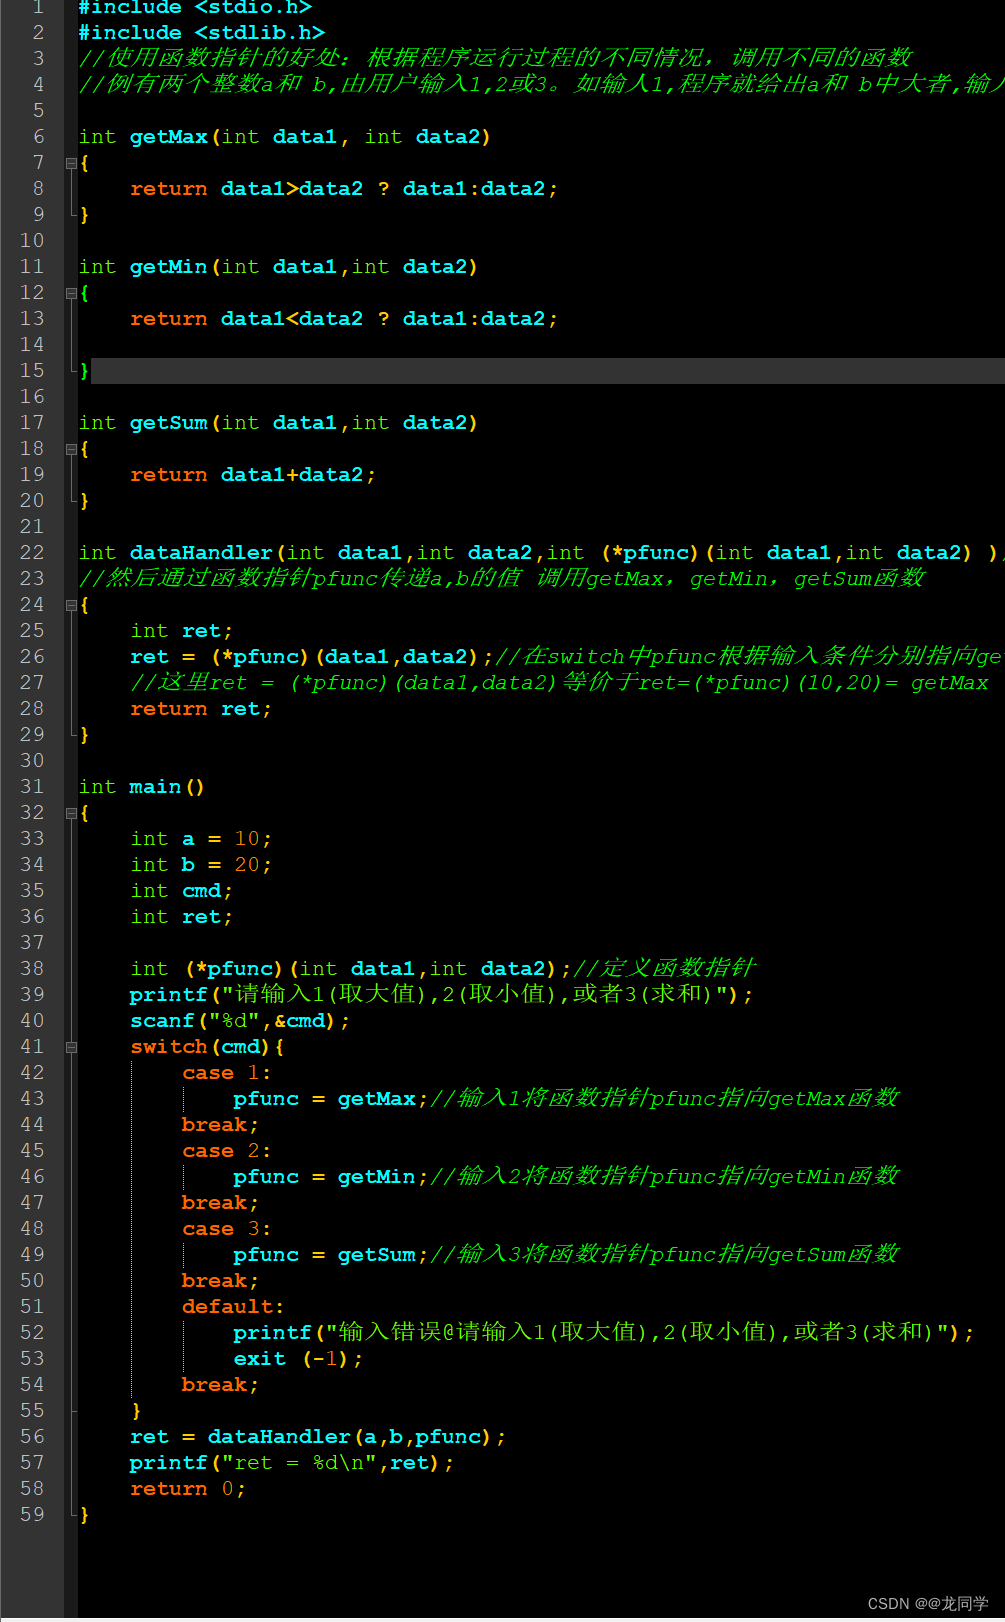This screenshot has width=1005, height=1622.
Task: Click 'int ret;' inside dataHandler
Action: tap(181, 631)
